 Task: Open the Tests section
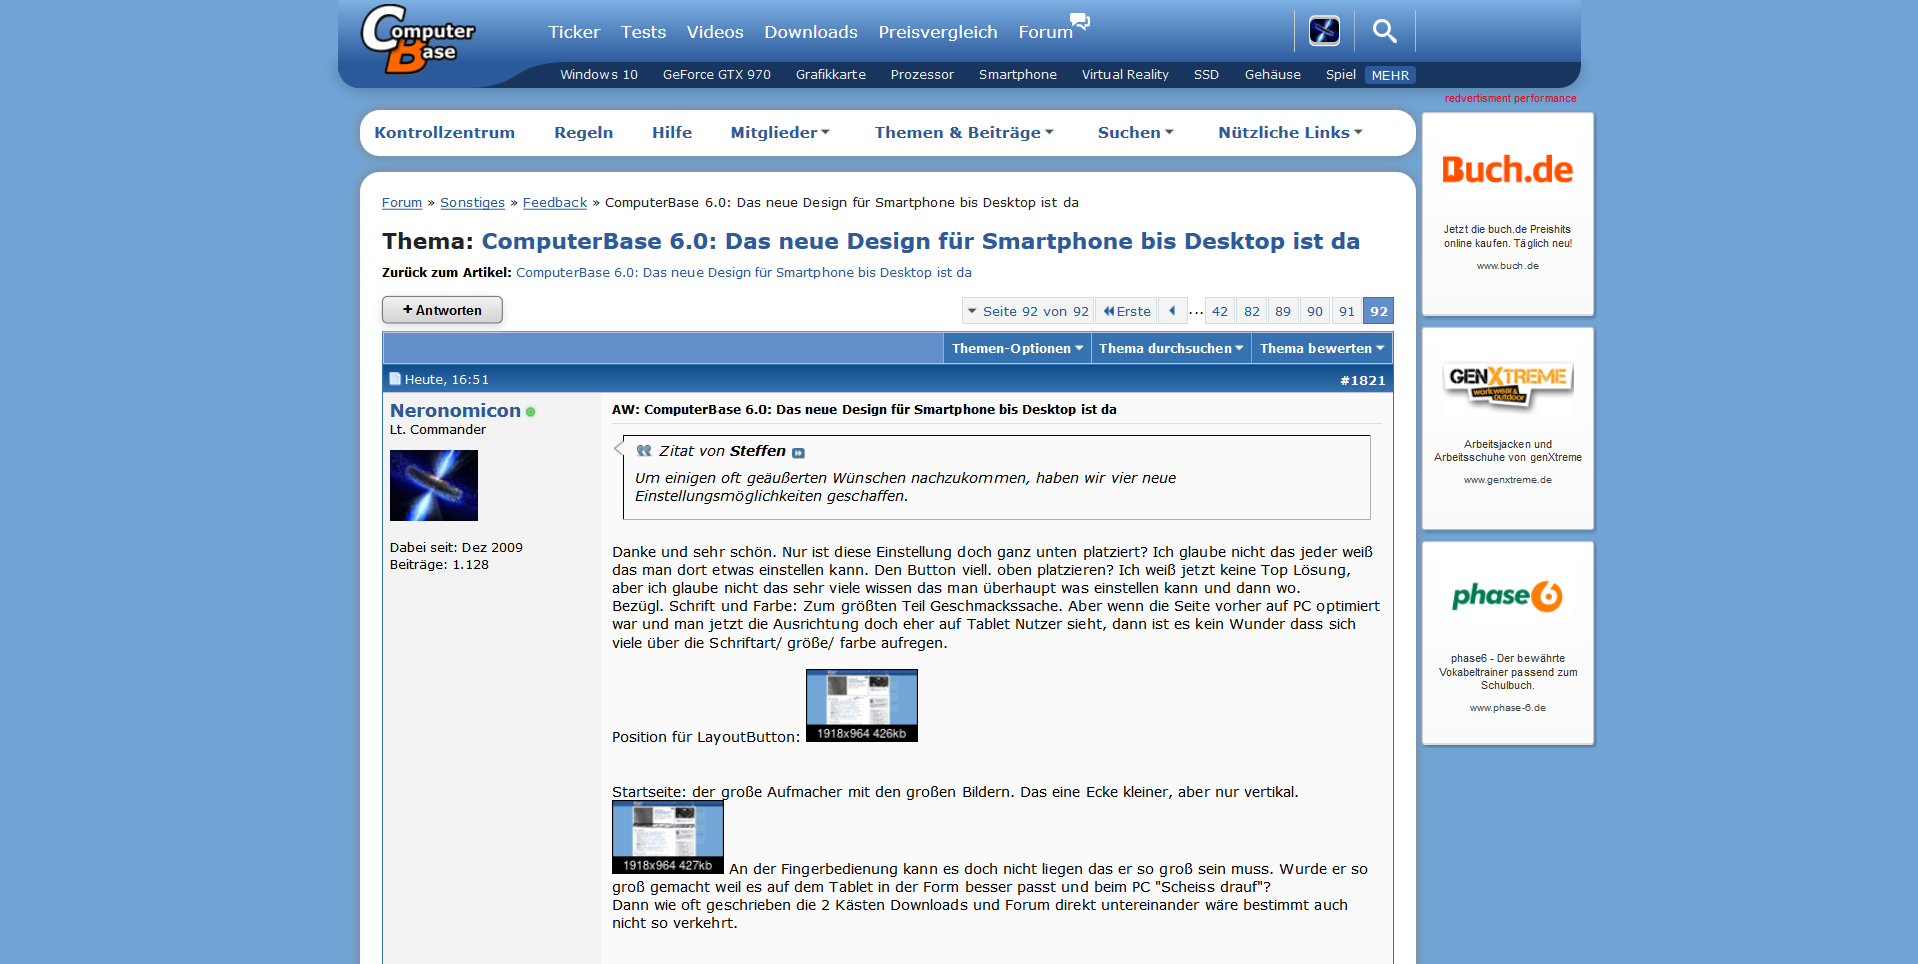point(643,32)
